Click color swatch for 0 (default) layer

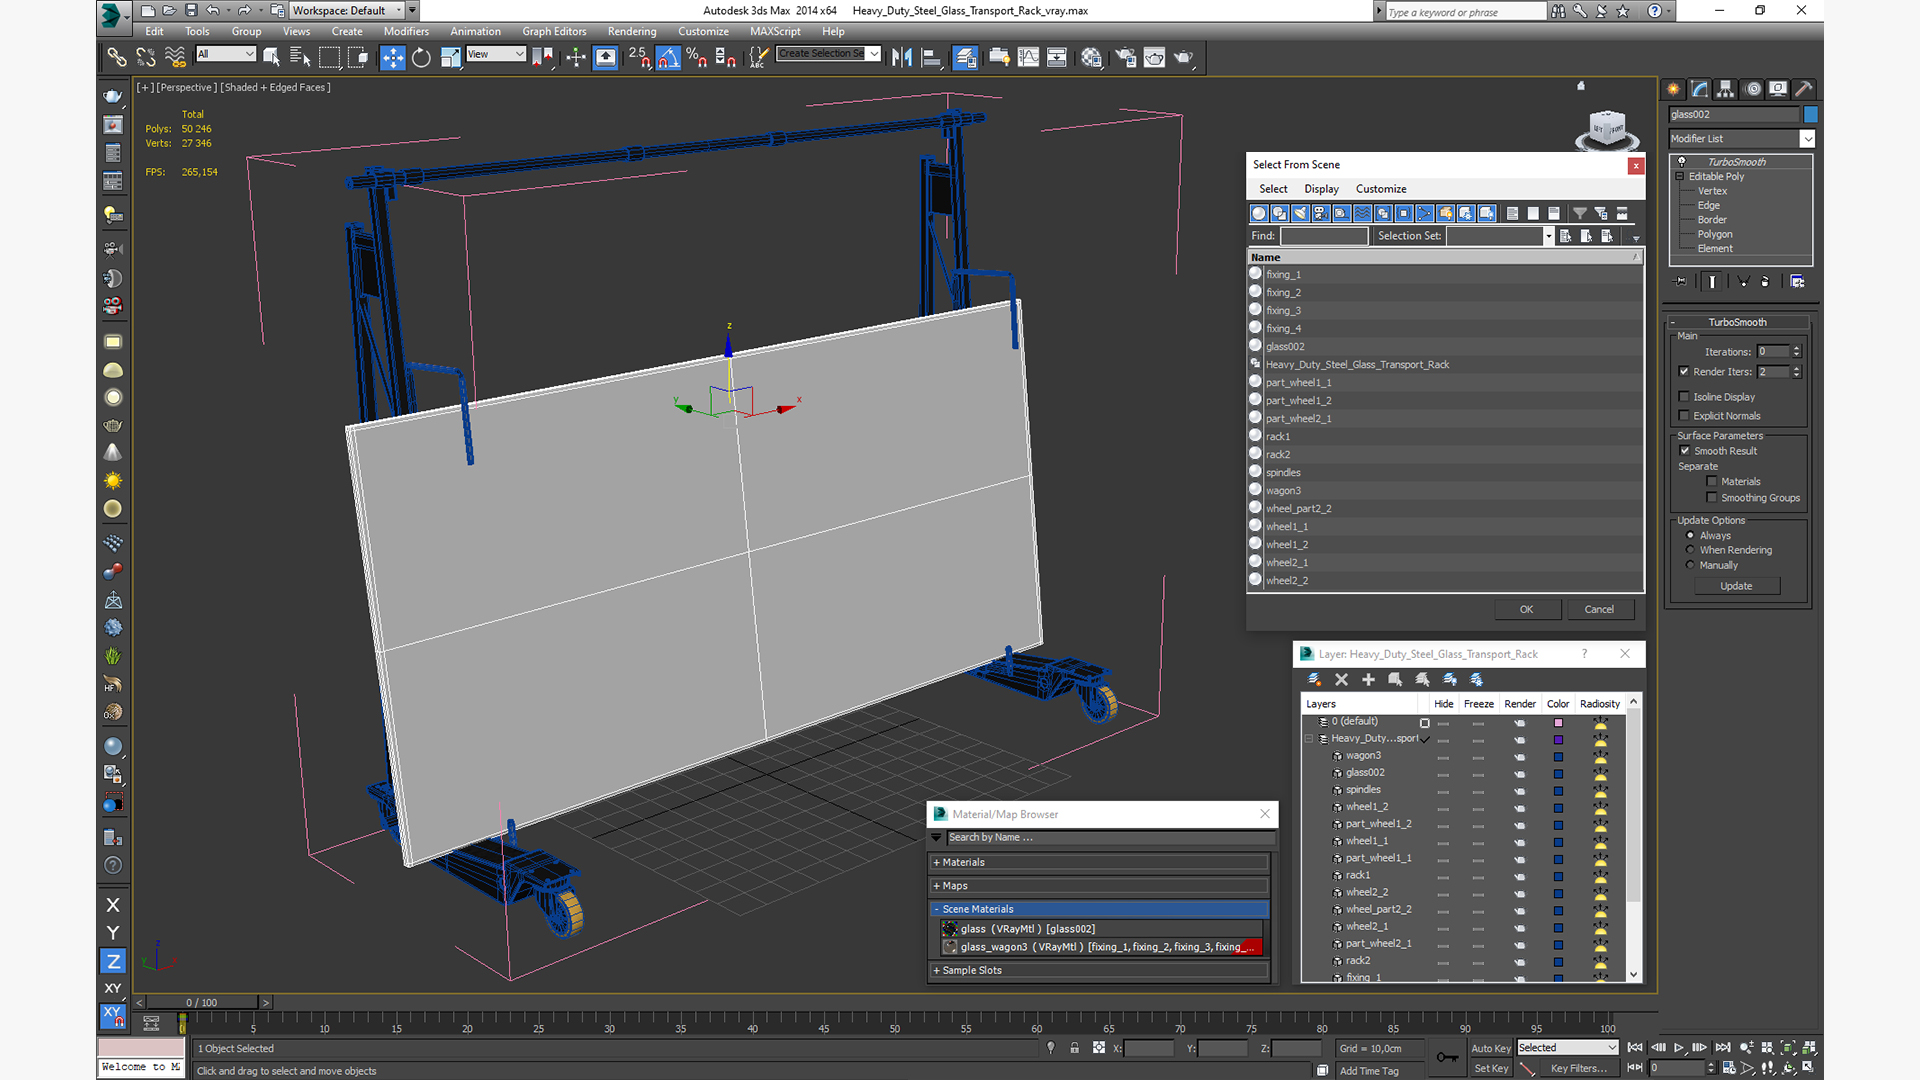tap(1558, 722)
